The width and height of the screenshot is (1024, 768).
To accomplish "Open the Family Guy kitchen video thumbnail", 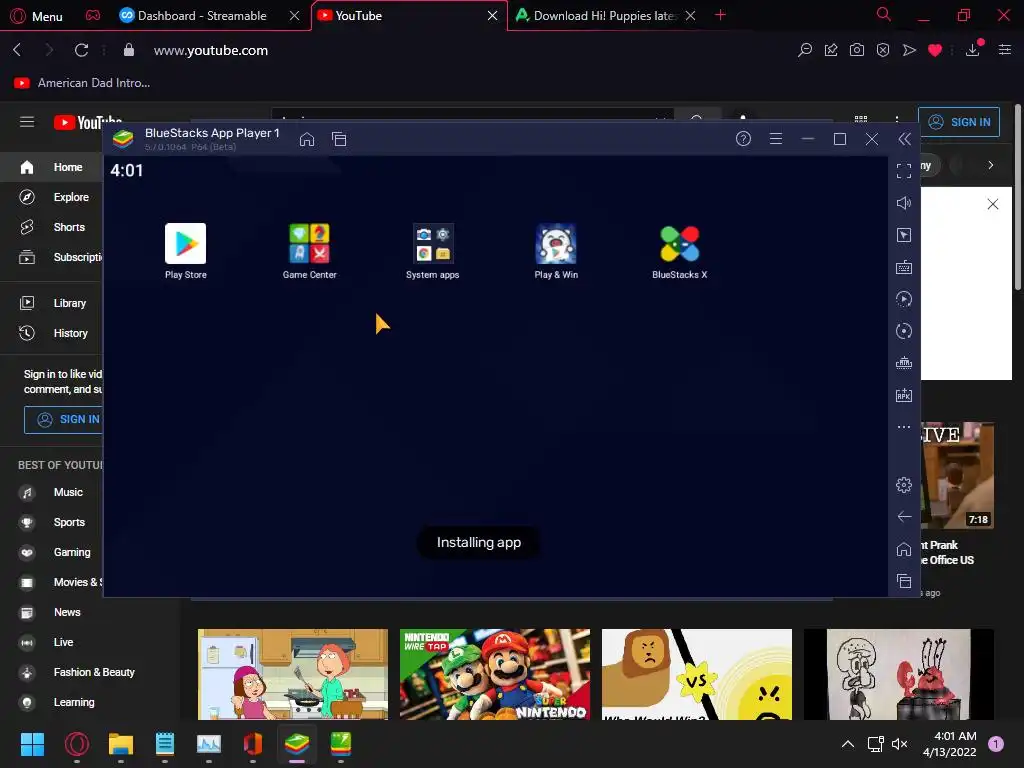I will [293, 674].
